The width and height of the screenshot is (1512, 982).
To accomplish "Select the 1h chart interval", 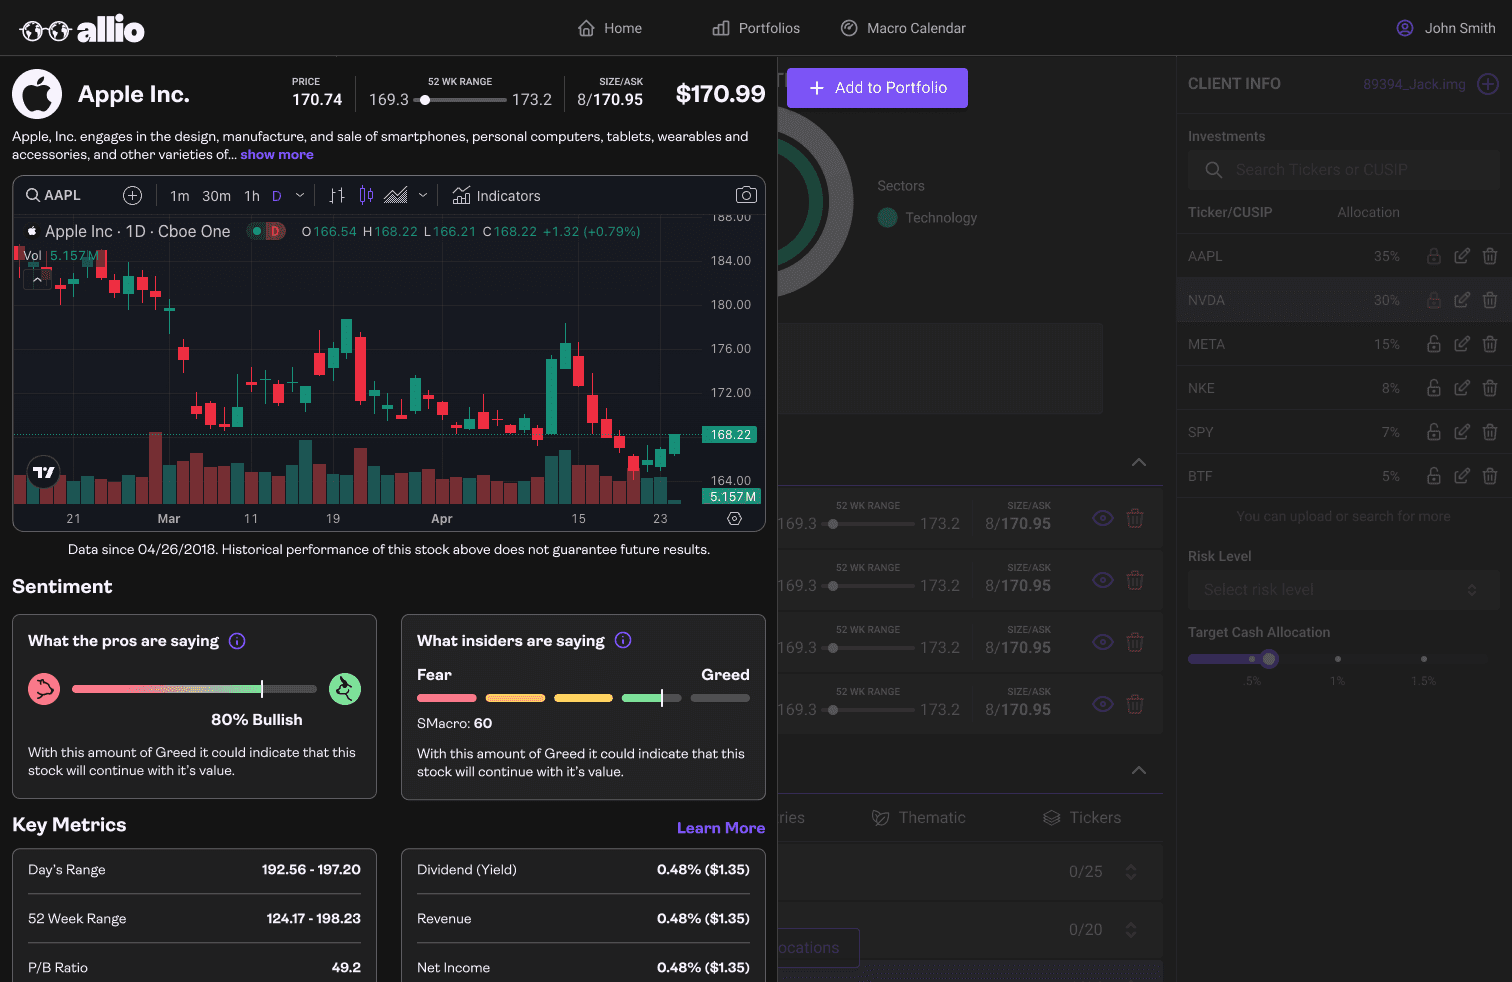I will [252, 196].
